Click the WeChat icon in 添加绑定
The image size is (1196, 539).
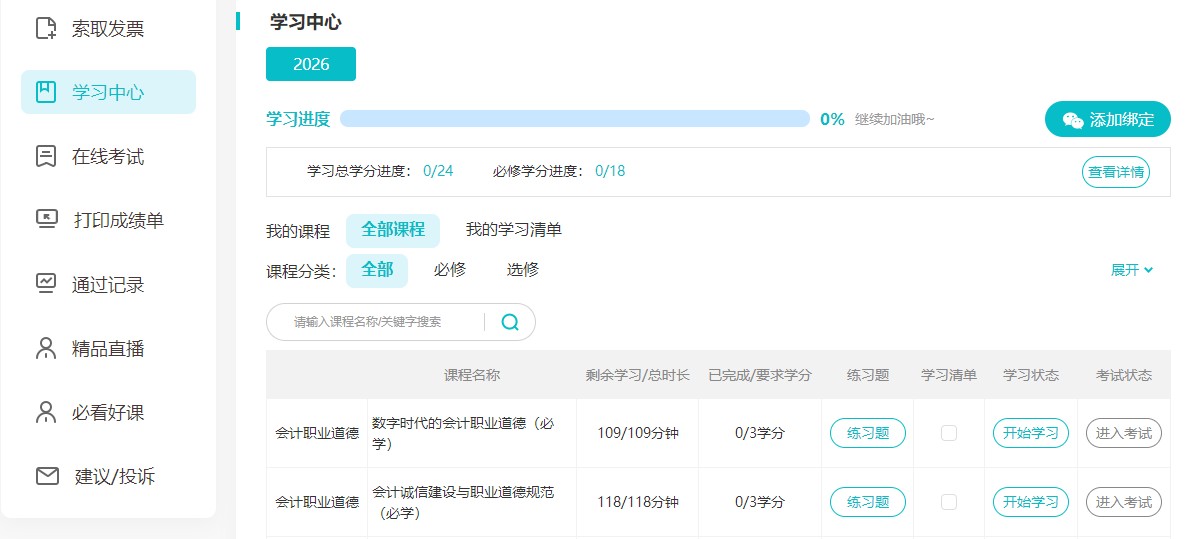click(x=1073, y=120)
